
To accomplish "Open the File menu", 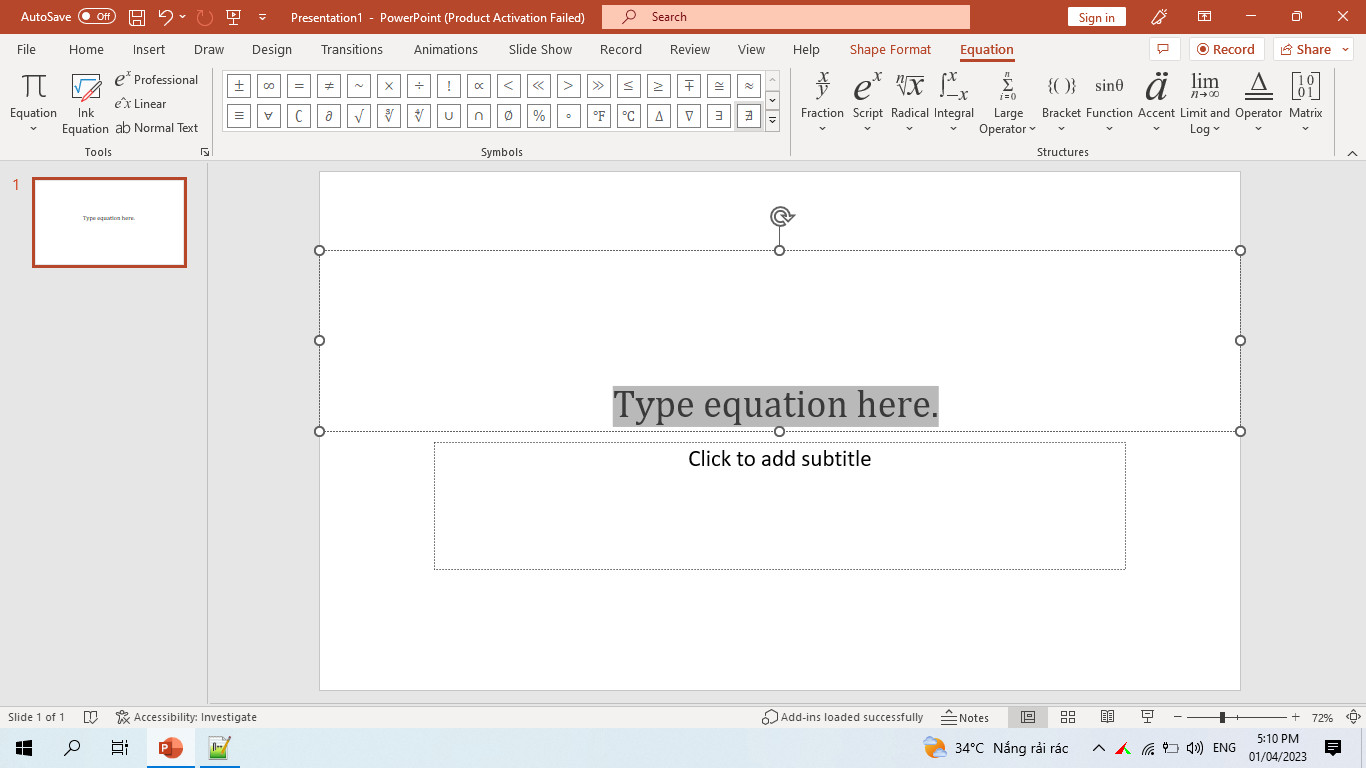I will pyautogui.click(x=26, y=49).
